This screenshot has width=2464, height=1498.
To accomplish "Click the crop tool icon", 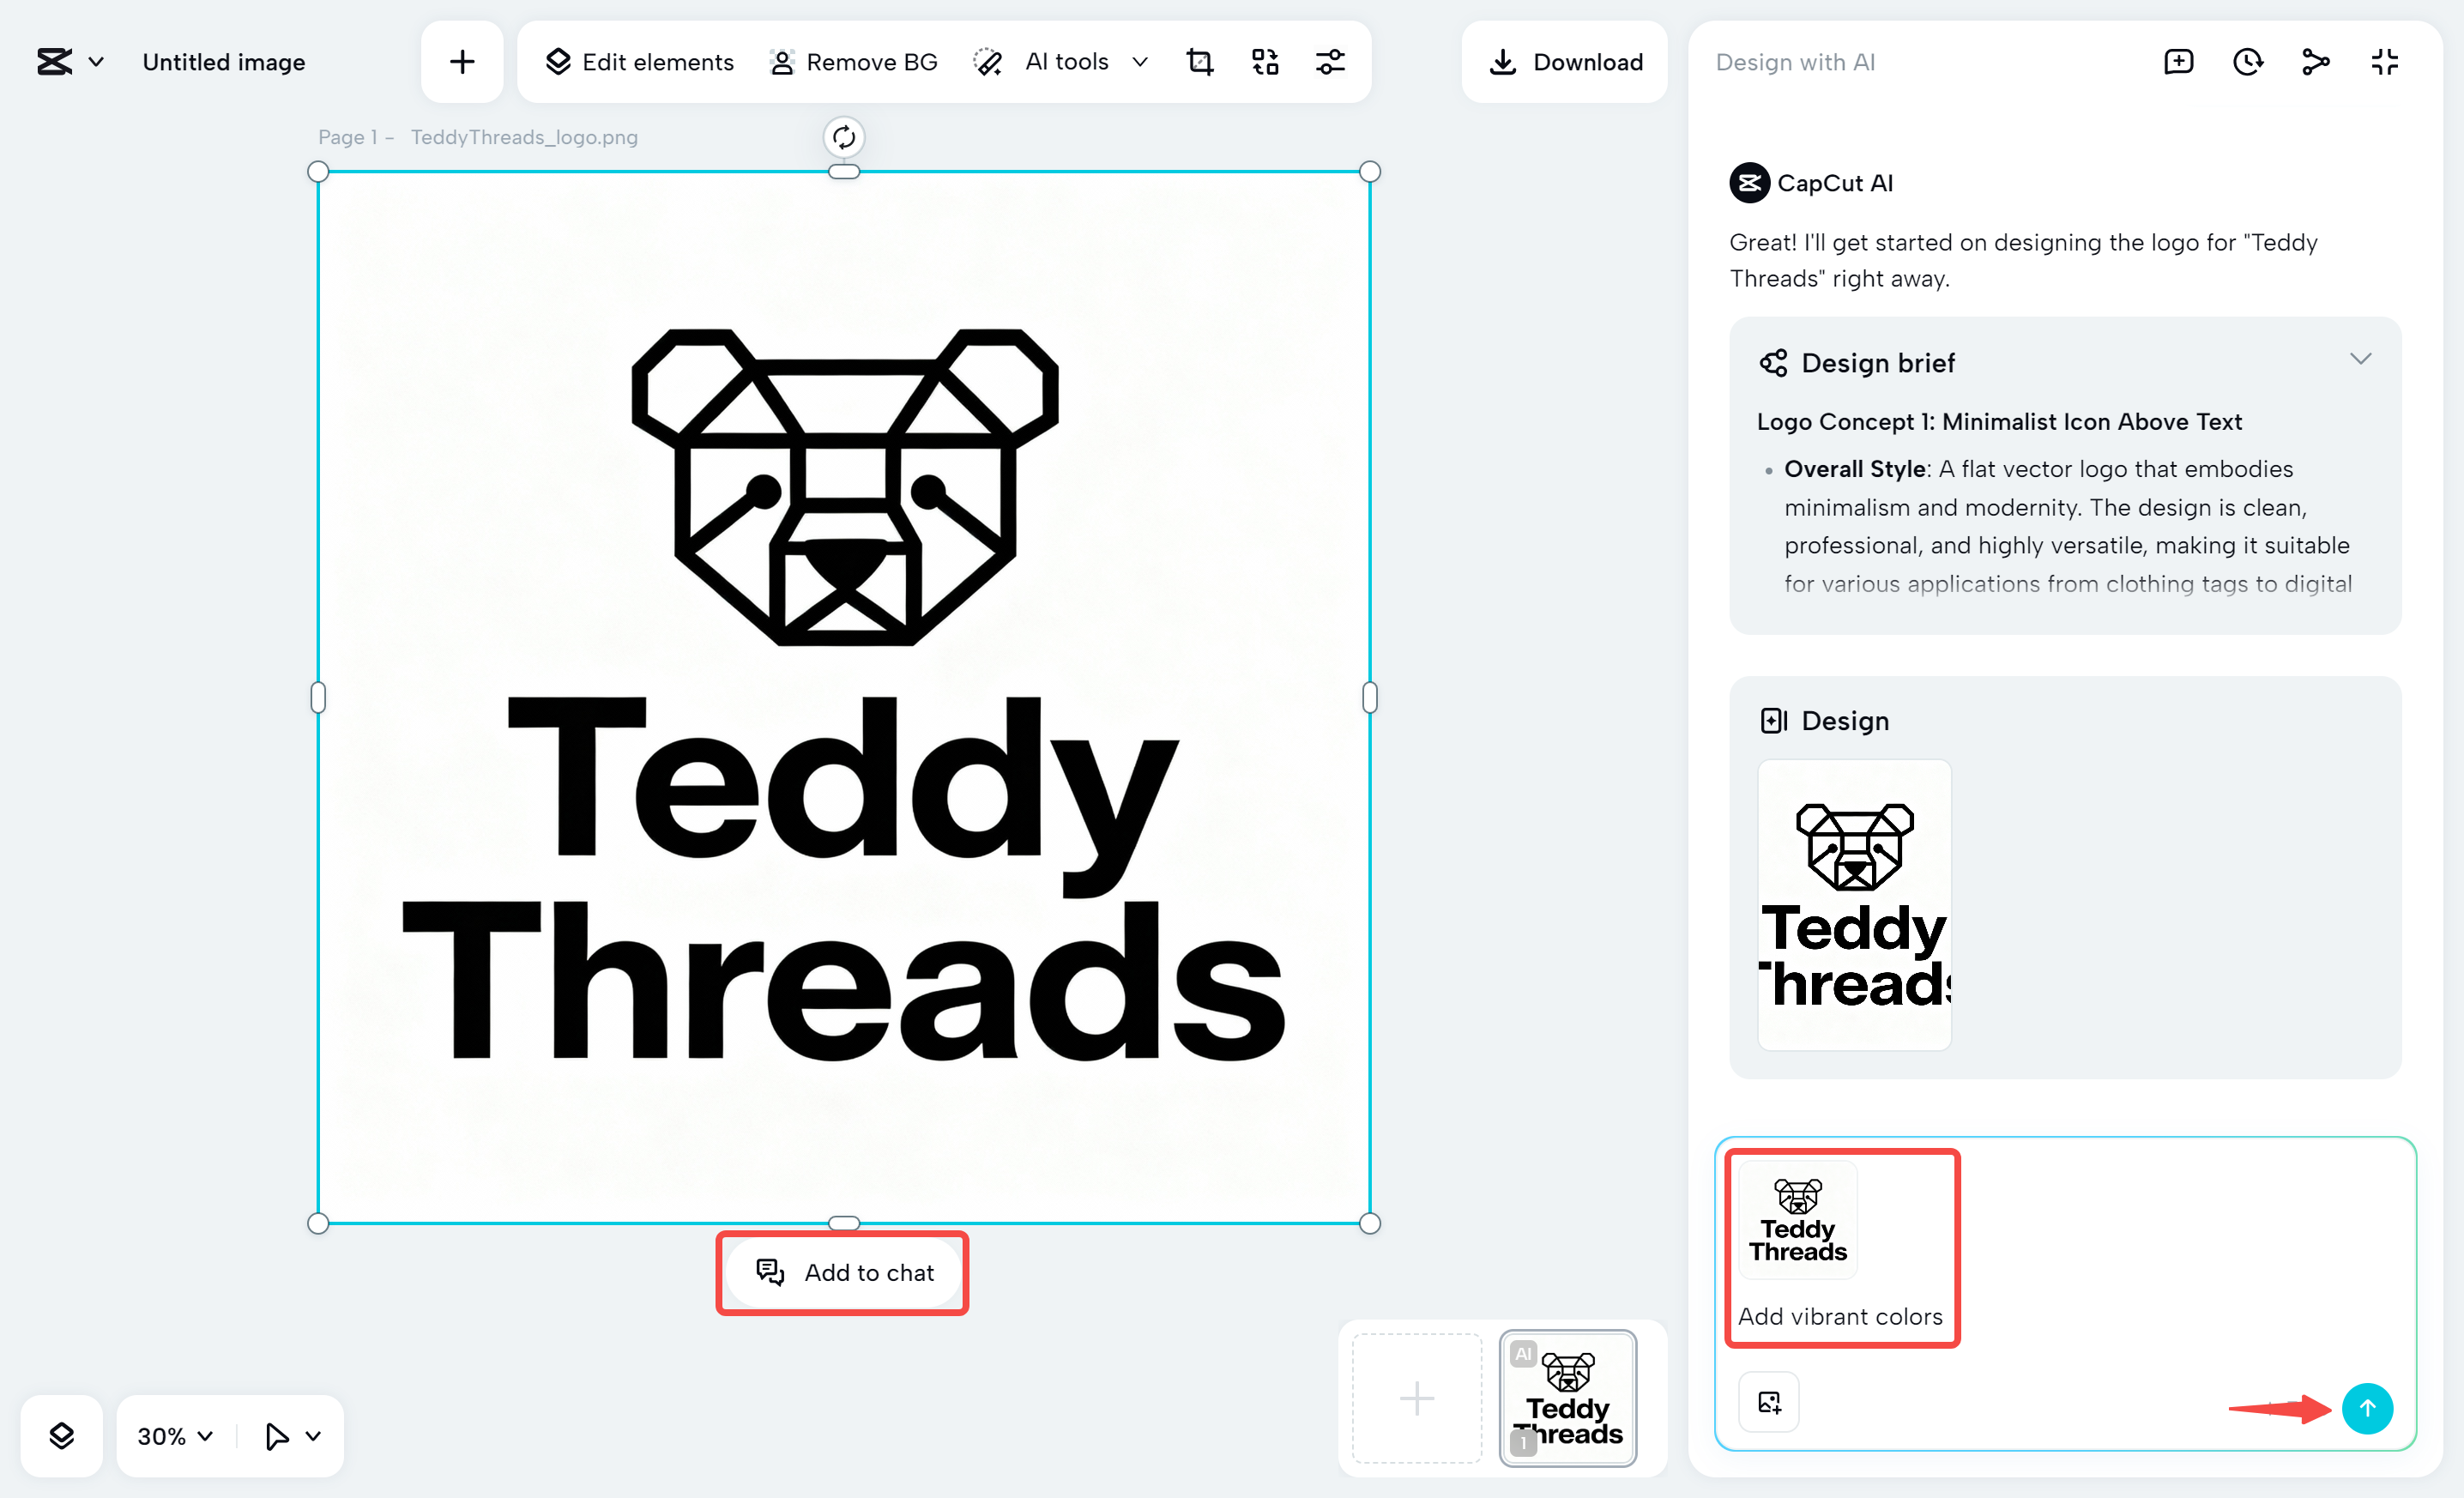I will pyautogui.click(x=1199, y=62).
